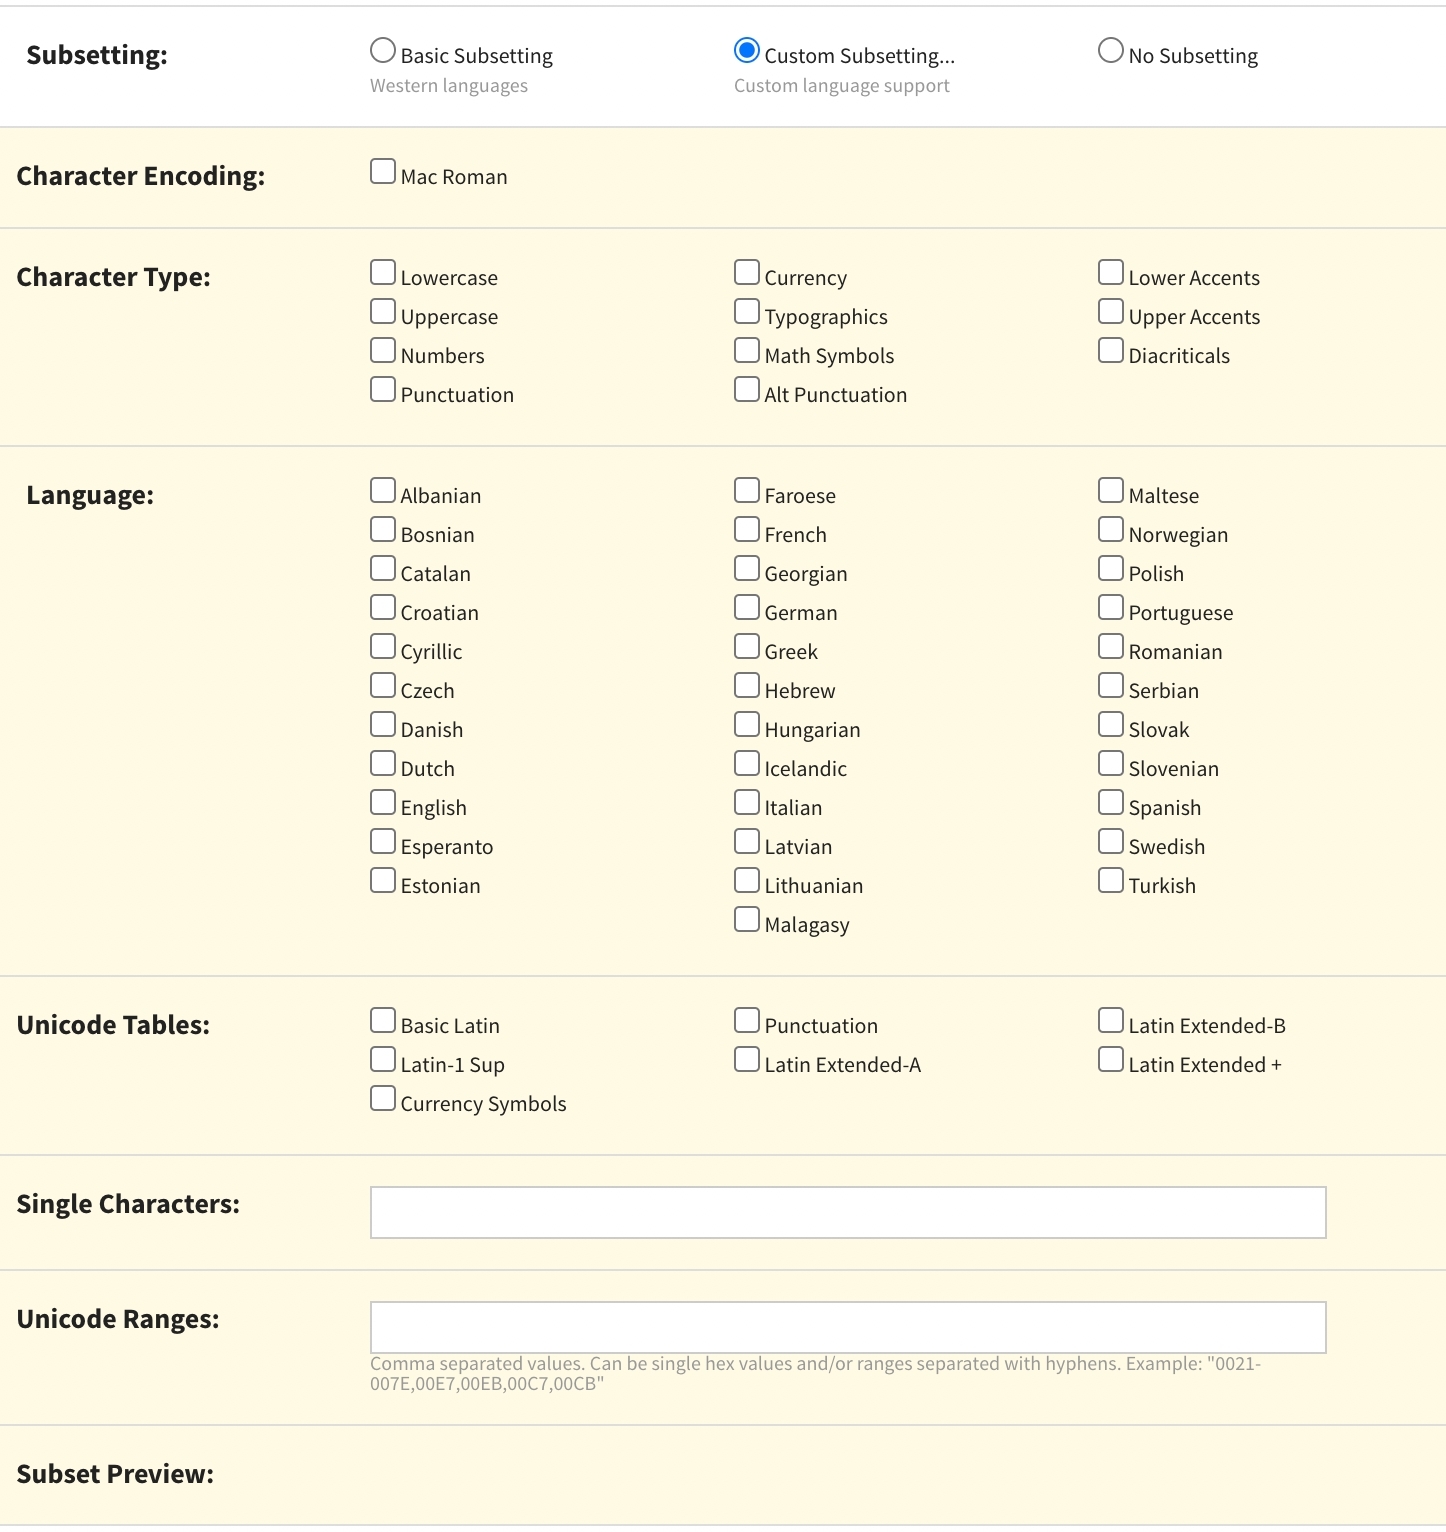Check the Lowercase character type box

[x=383, y=273]
